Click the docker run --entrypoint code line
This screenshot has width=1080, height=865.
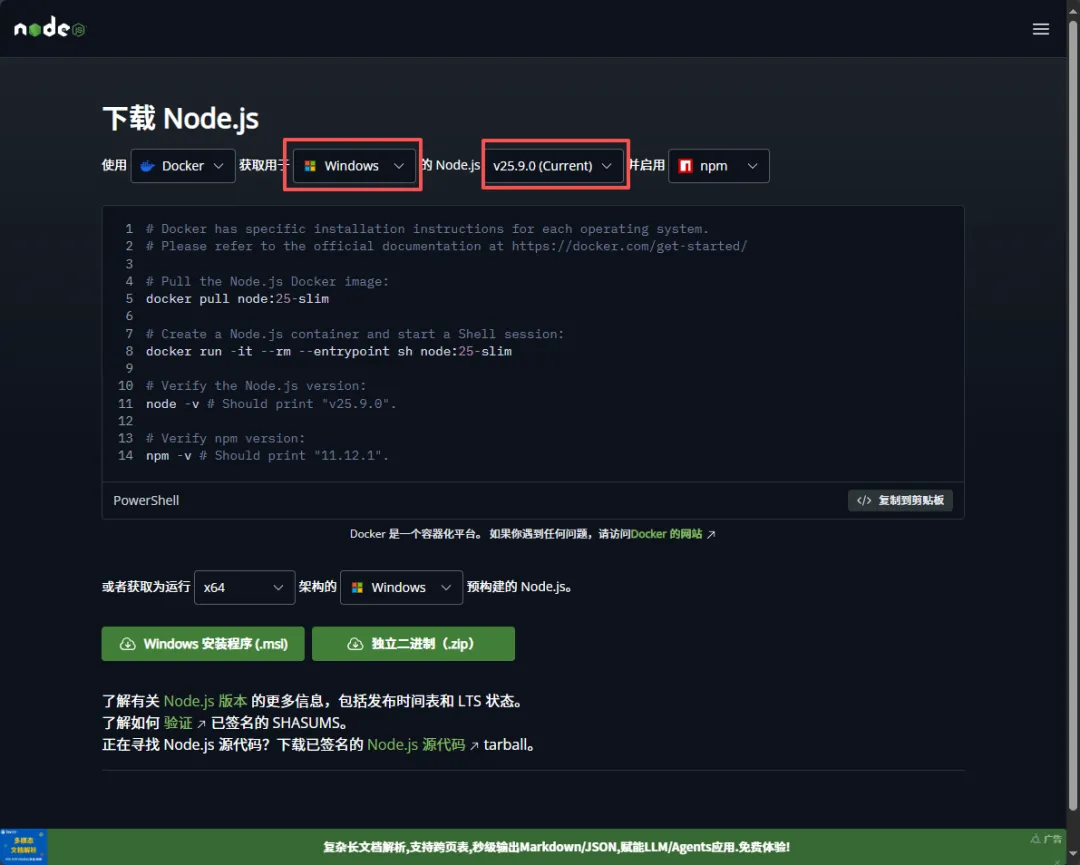(329, 351)
